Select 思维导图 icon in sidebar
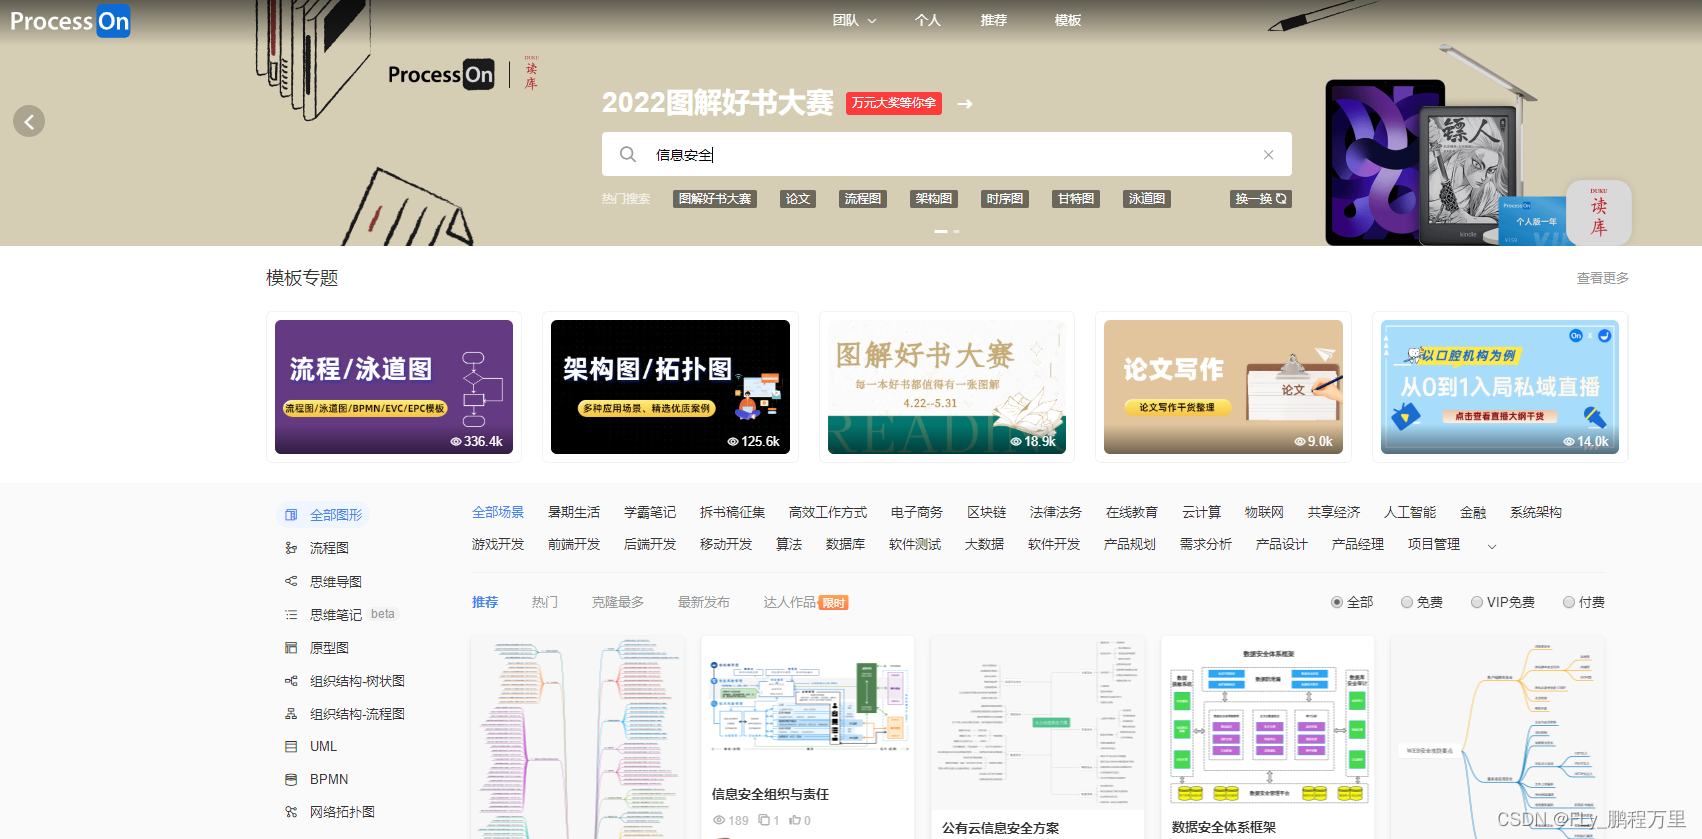Viewport: 1702px width, 839px height. (x=291, y=581)
